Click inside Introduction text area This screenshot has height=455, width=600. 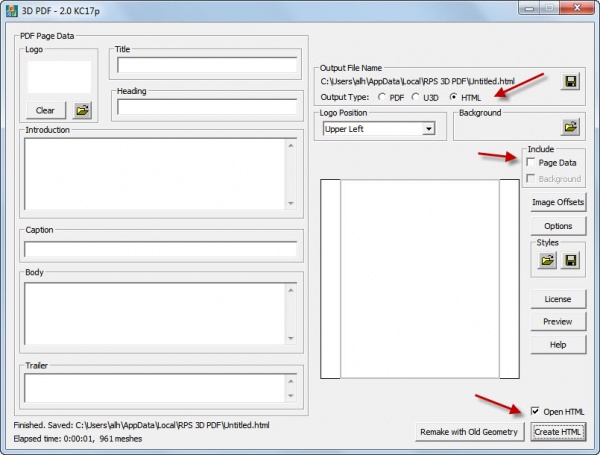[155, 174]
